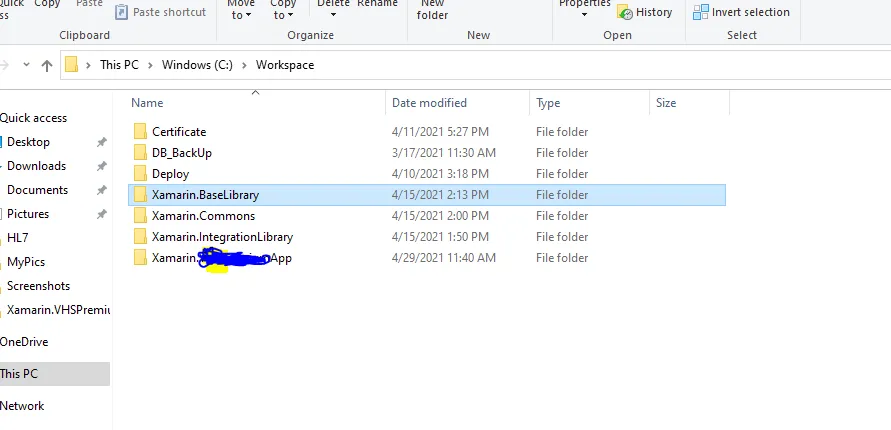Click the 3/17/2021 11:30 AM date cell
Image resolution: width=891 pixels, height=430 pixels.
click(x=444, y=153)
